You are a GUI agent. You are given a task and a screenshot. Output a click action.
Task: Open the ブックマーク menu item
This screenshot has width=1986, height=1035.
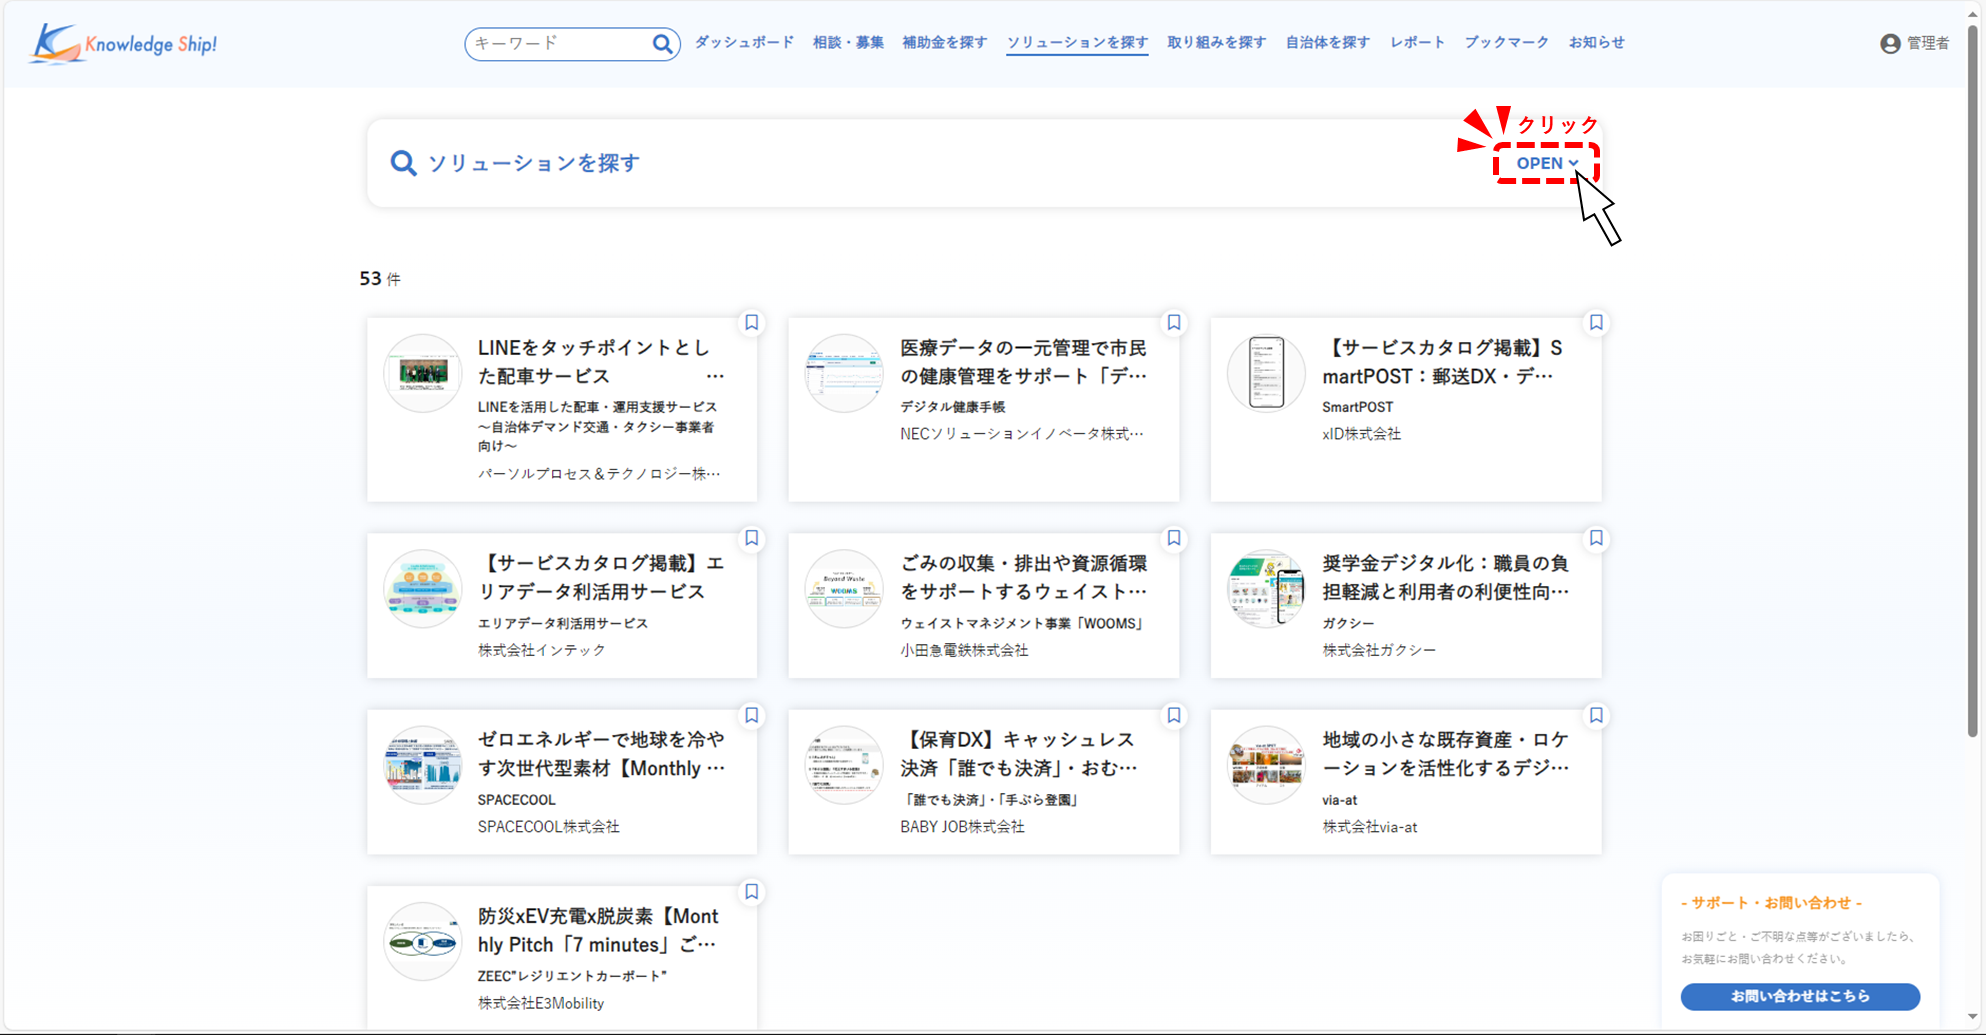pos(1506,43)
